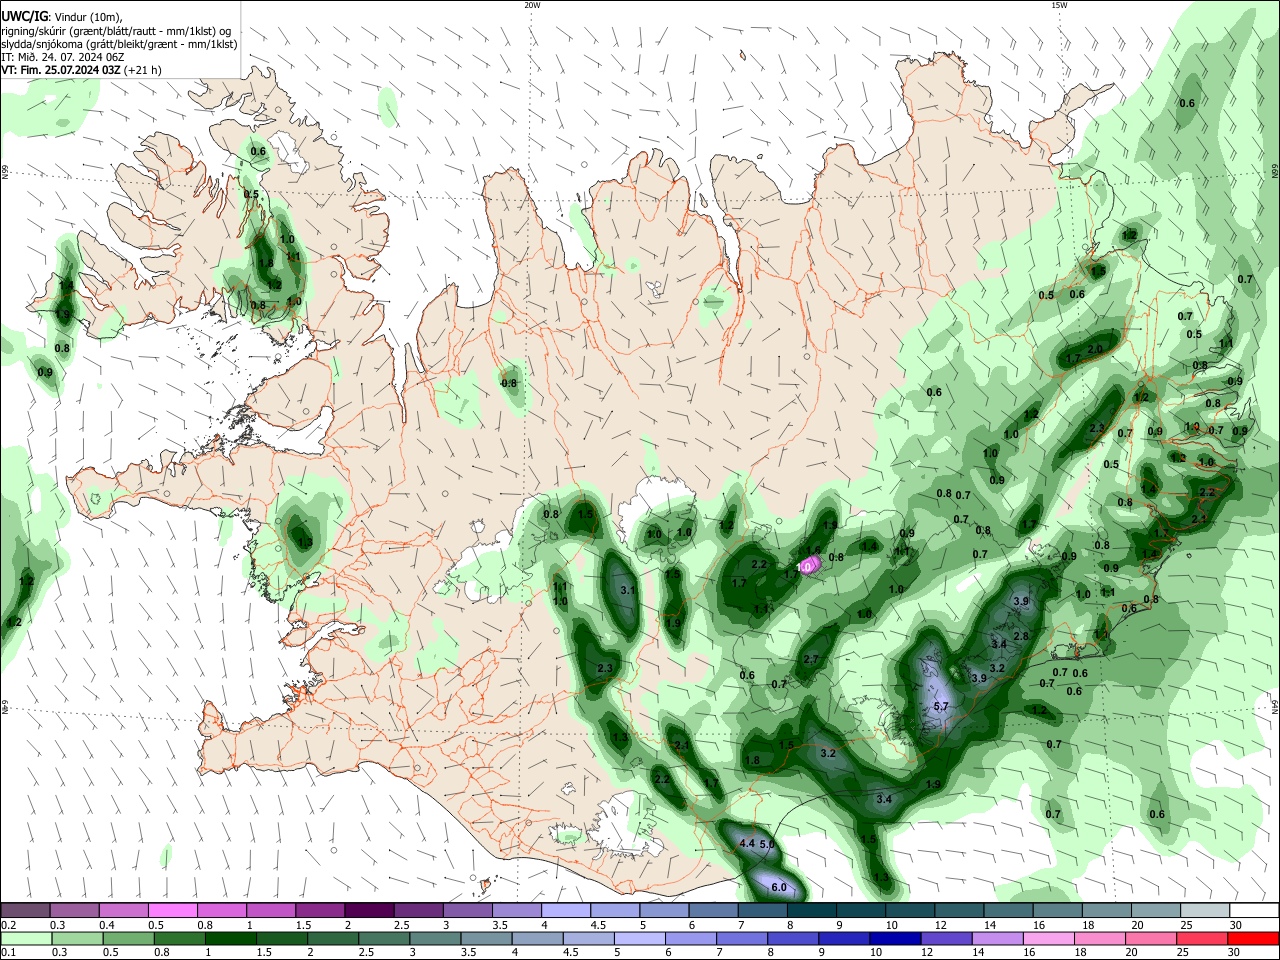
Task: Choose the white 30 snow legend swatch
Action: 1254,910
